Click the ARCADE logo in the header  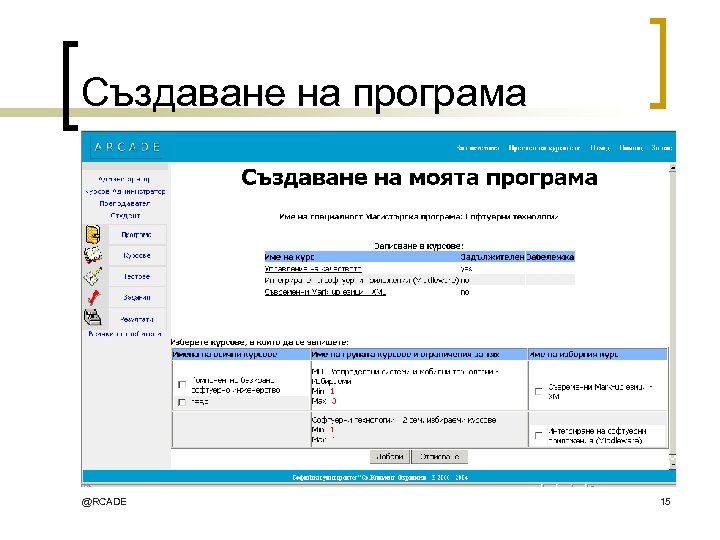(x=127, y=147)
